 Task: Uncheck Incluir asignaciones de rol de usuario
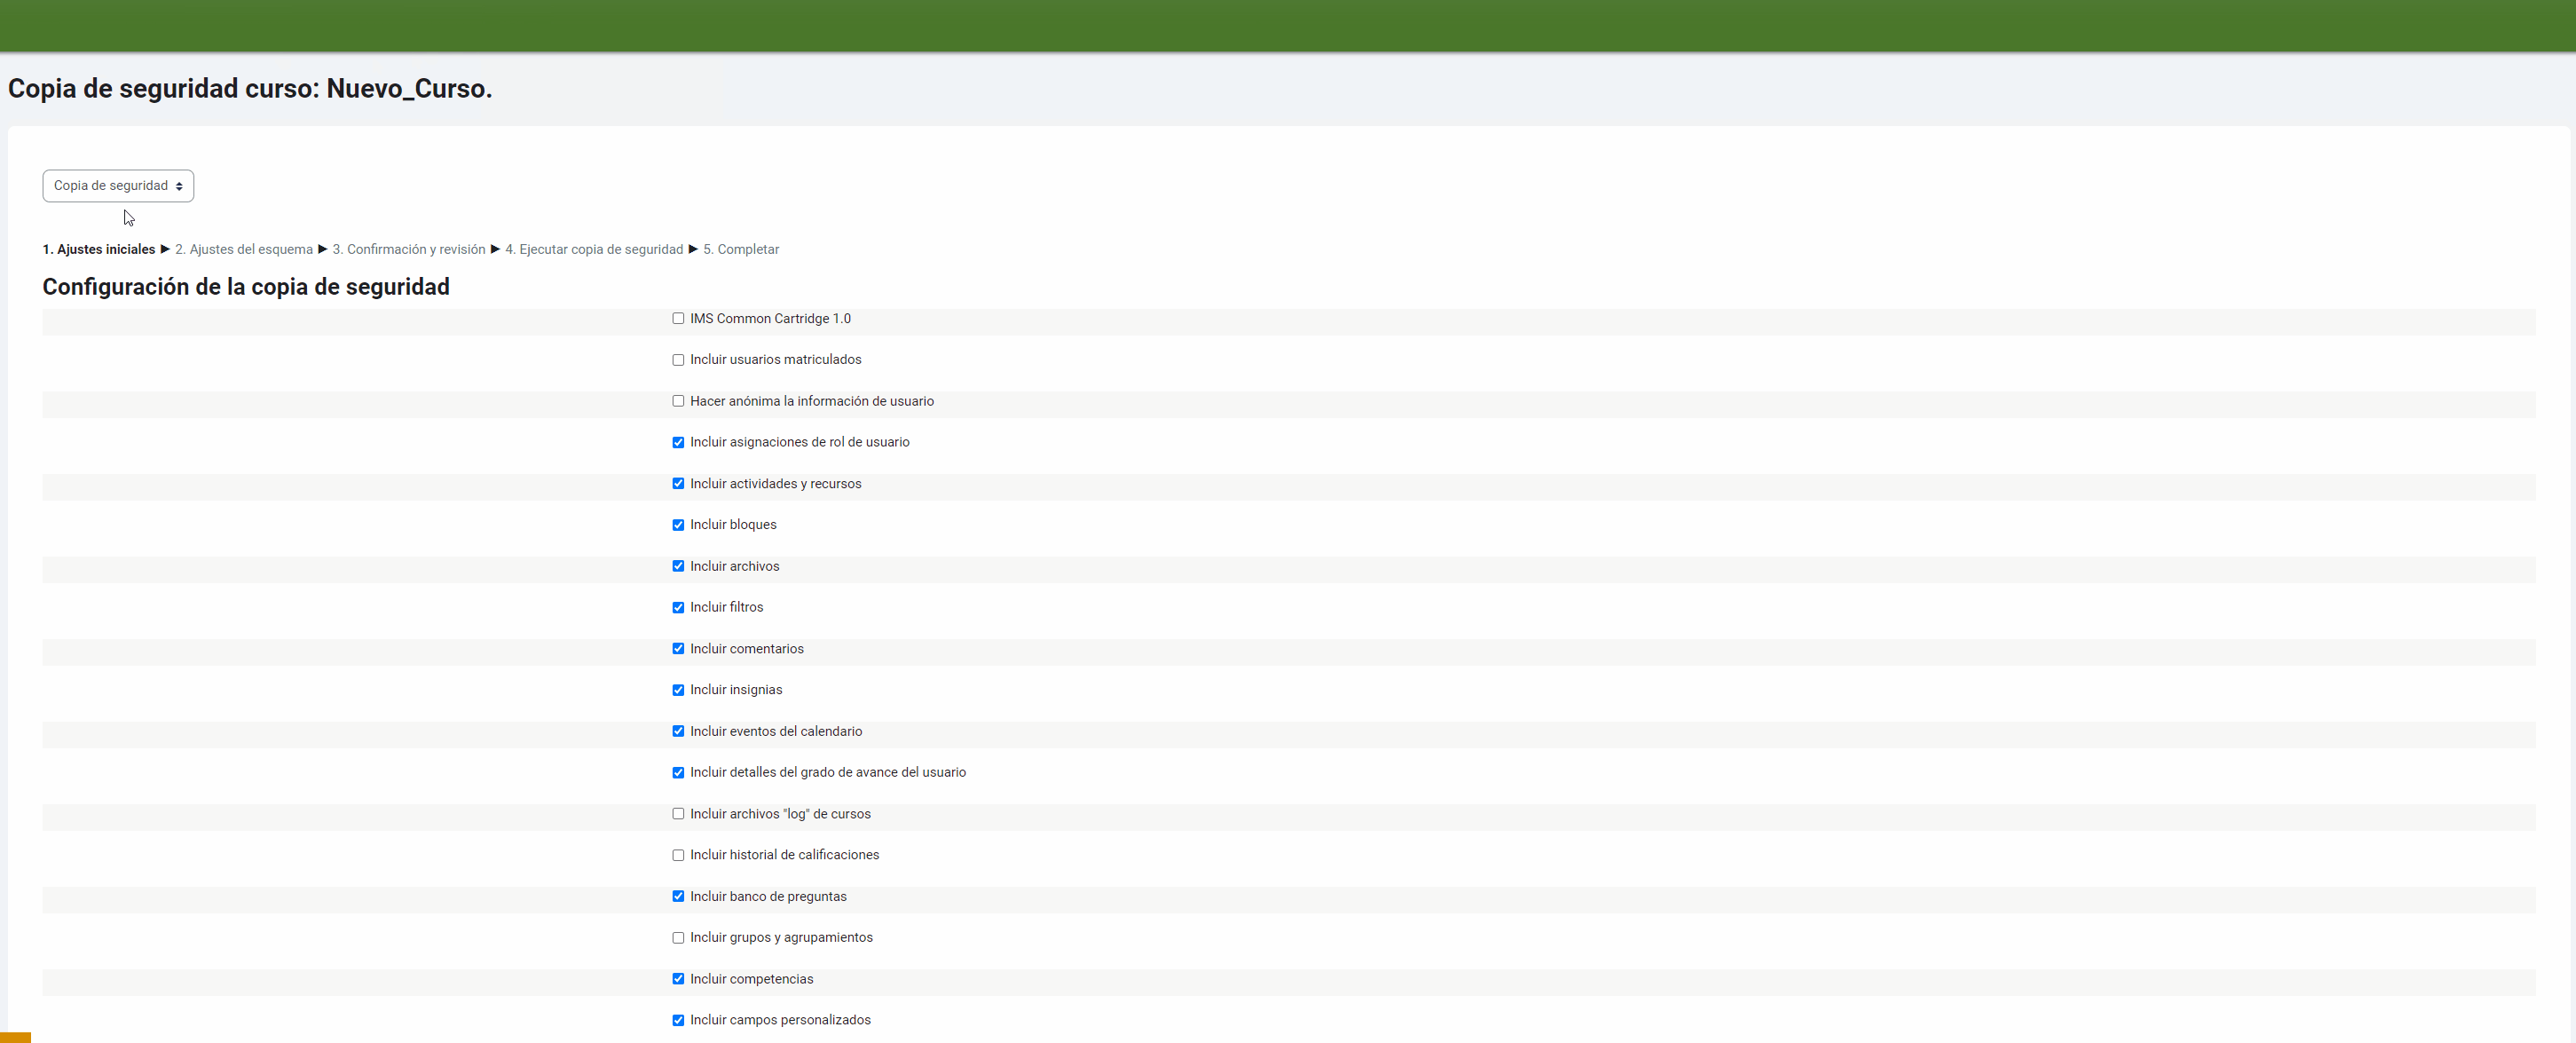[x=678, y=443]
